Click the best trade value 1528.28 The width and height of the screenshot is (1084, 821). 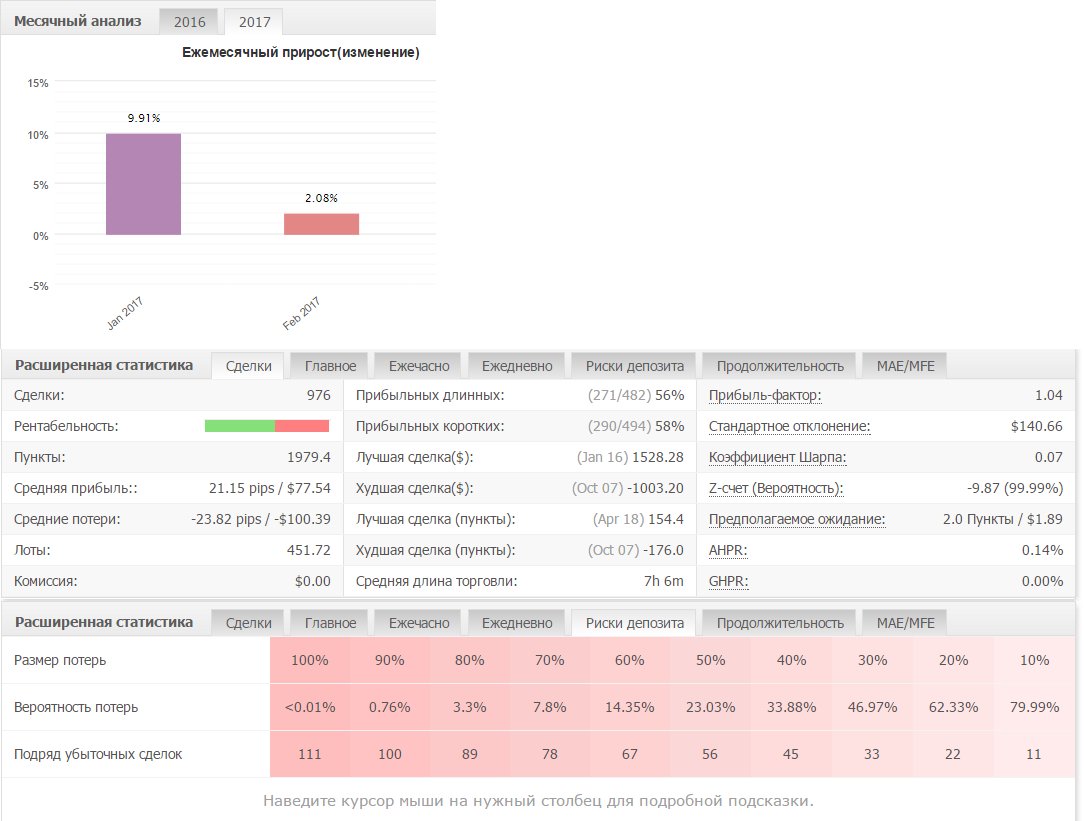(657, 457)
